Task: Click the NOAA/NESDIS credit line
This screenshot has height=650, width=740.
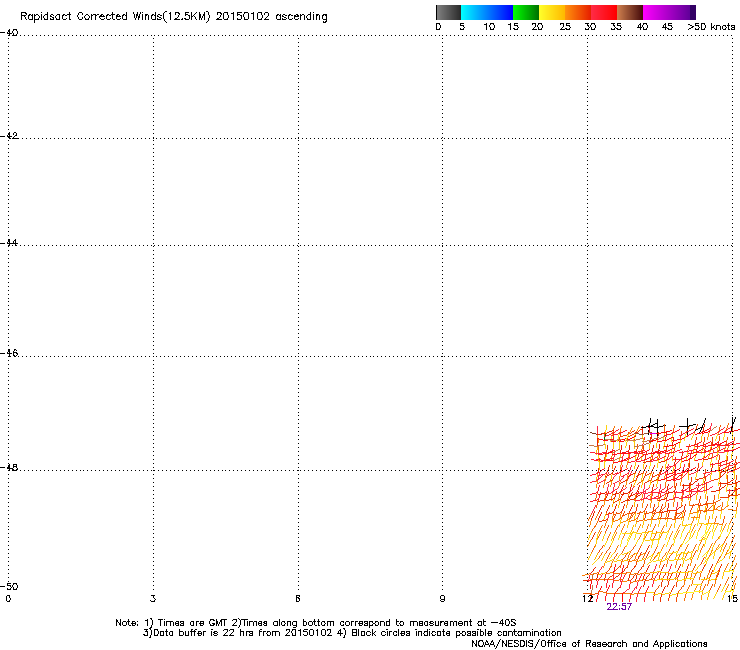Action: 589,644
